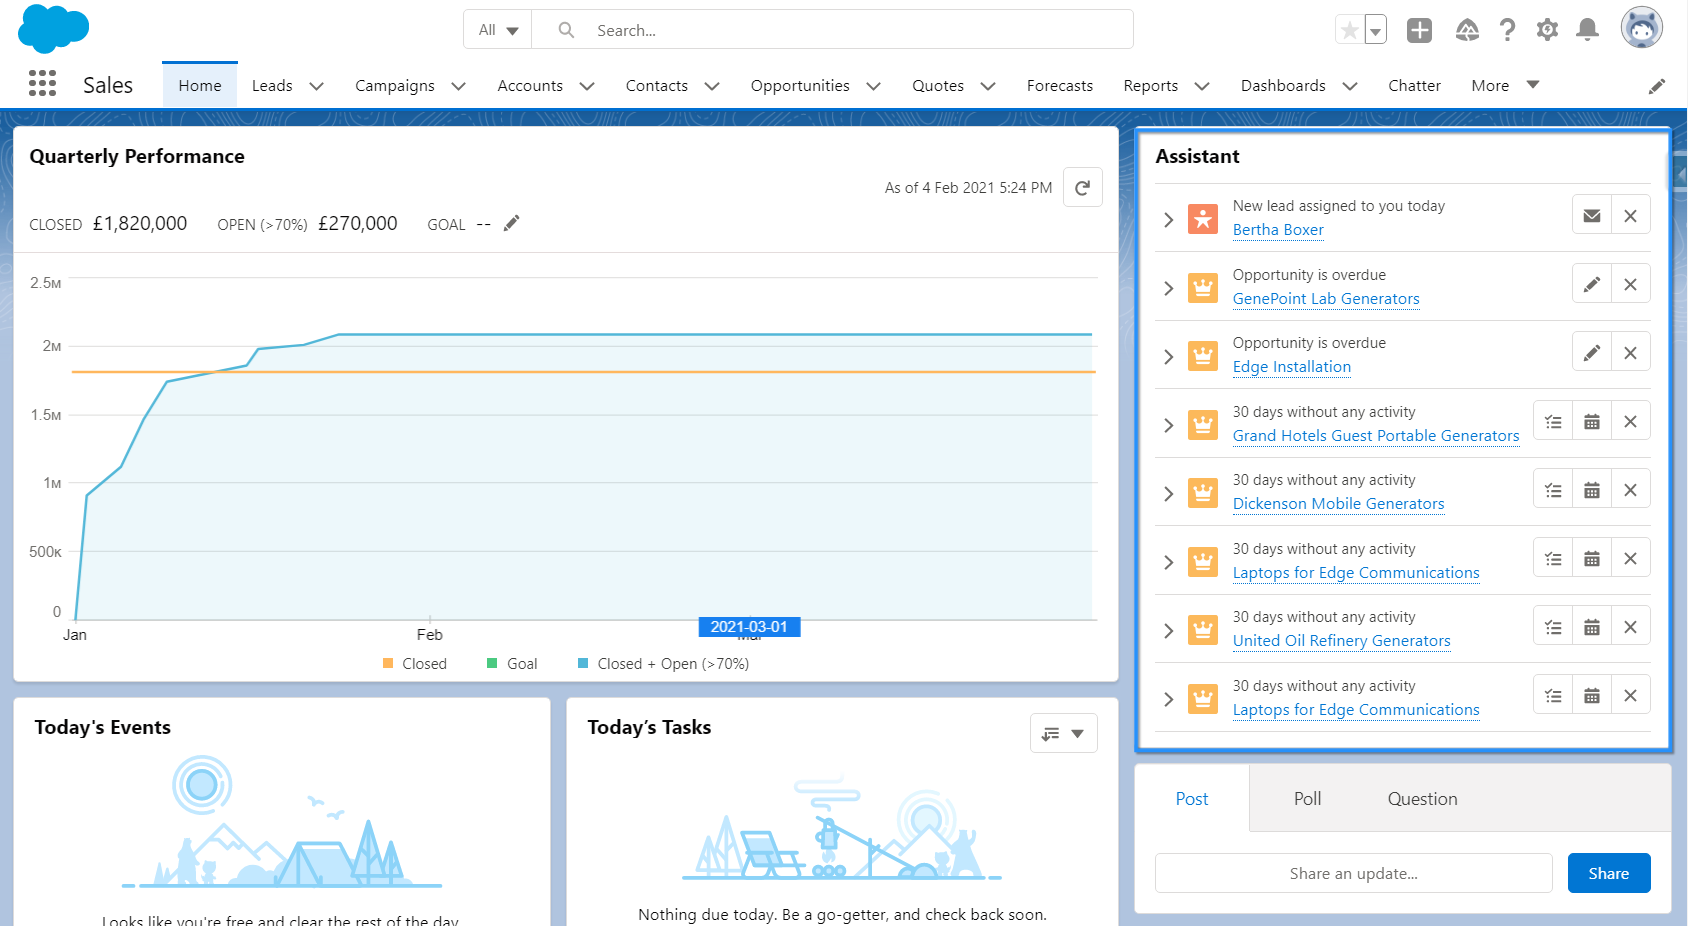This screenshot has height=926, width=1688.
Task: Click the pencil to personalize the nav bar
Action: pyautogui.click(x=1657, y=86)
